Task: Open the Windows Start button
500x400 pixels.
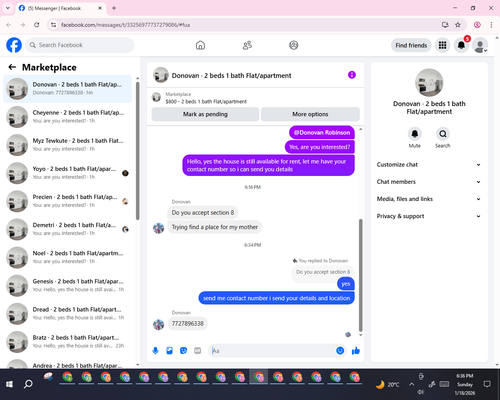Action: [9, 384]
